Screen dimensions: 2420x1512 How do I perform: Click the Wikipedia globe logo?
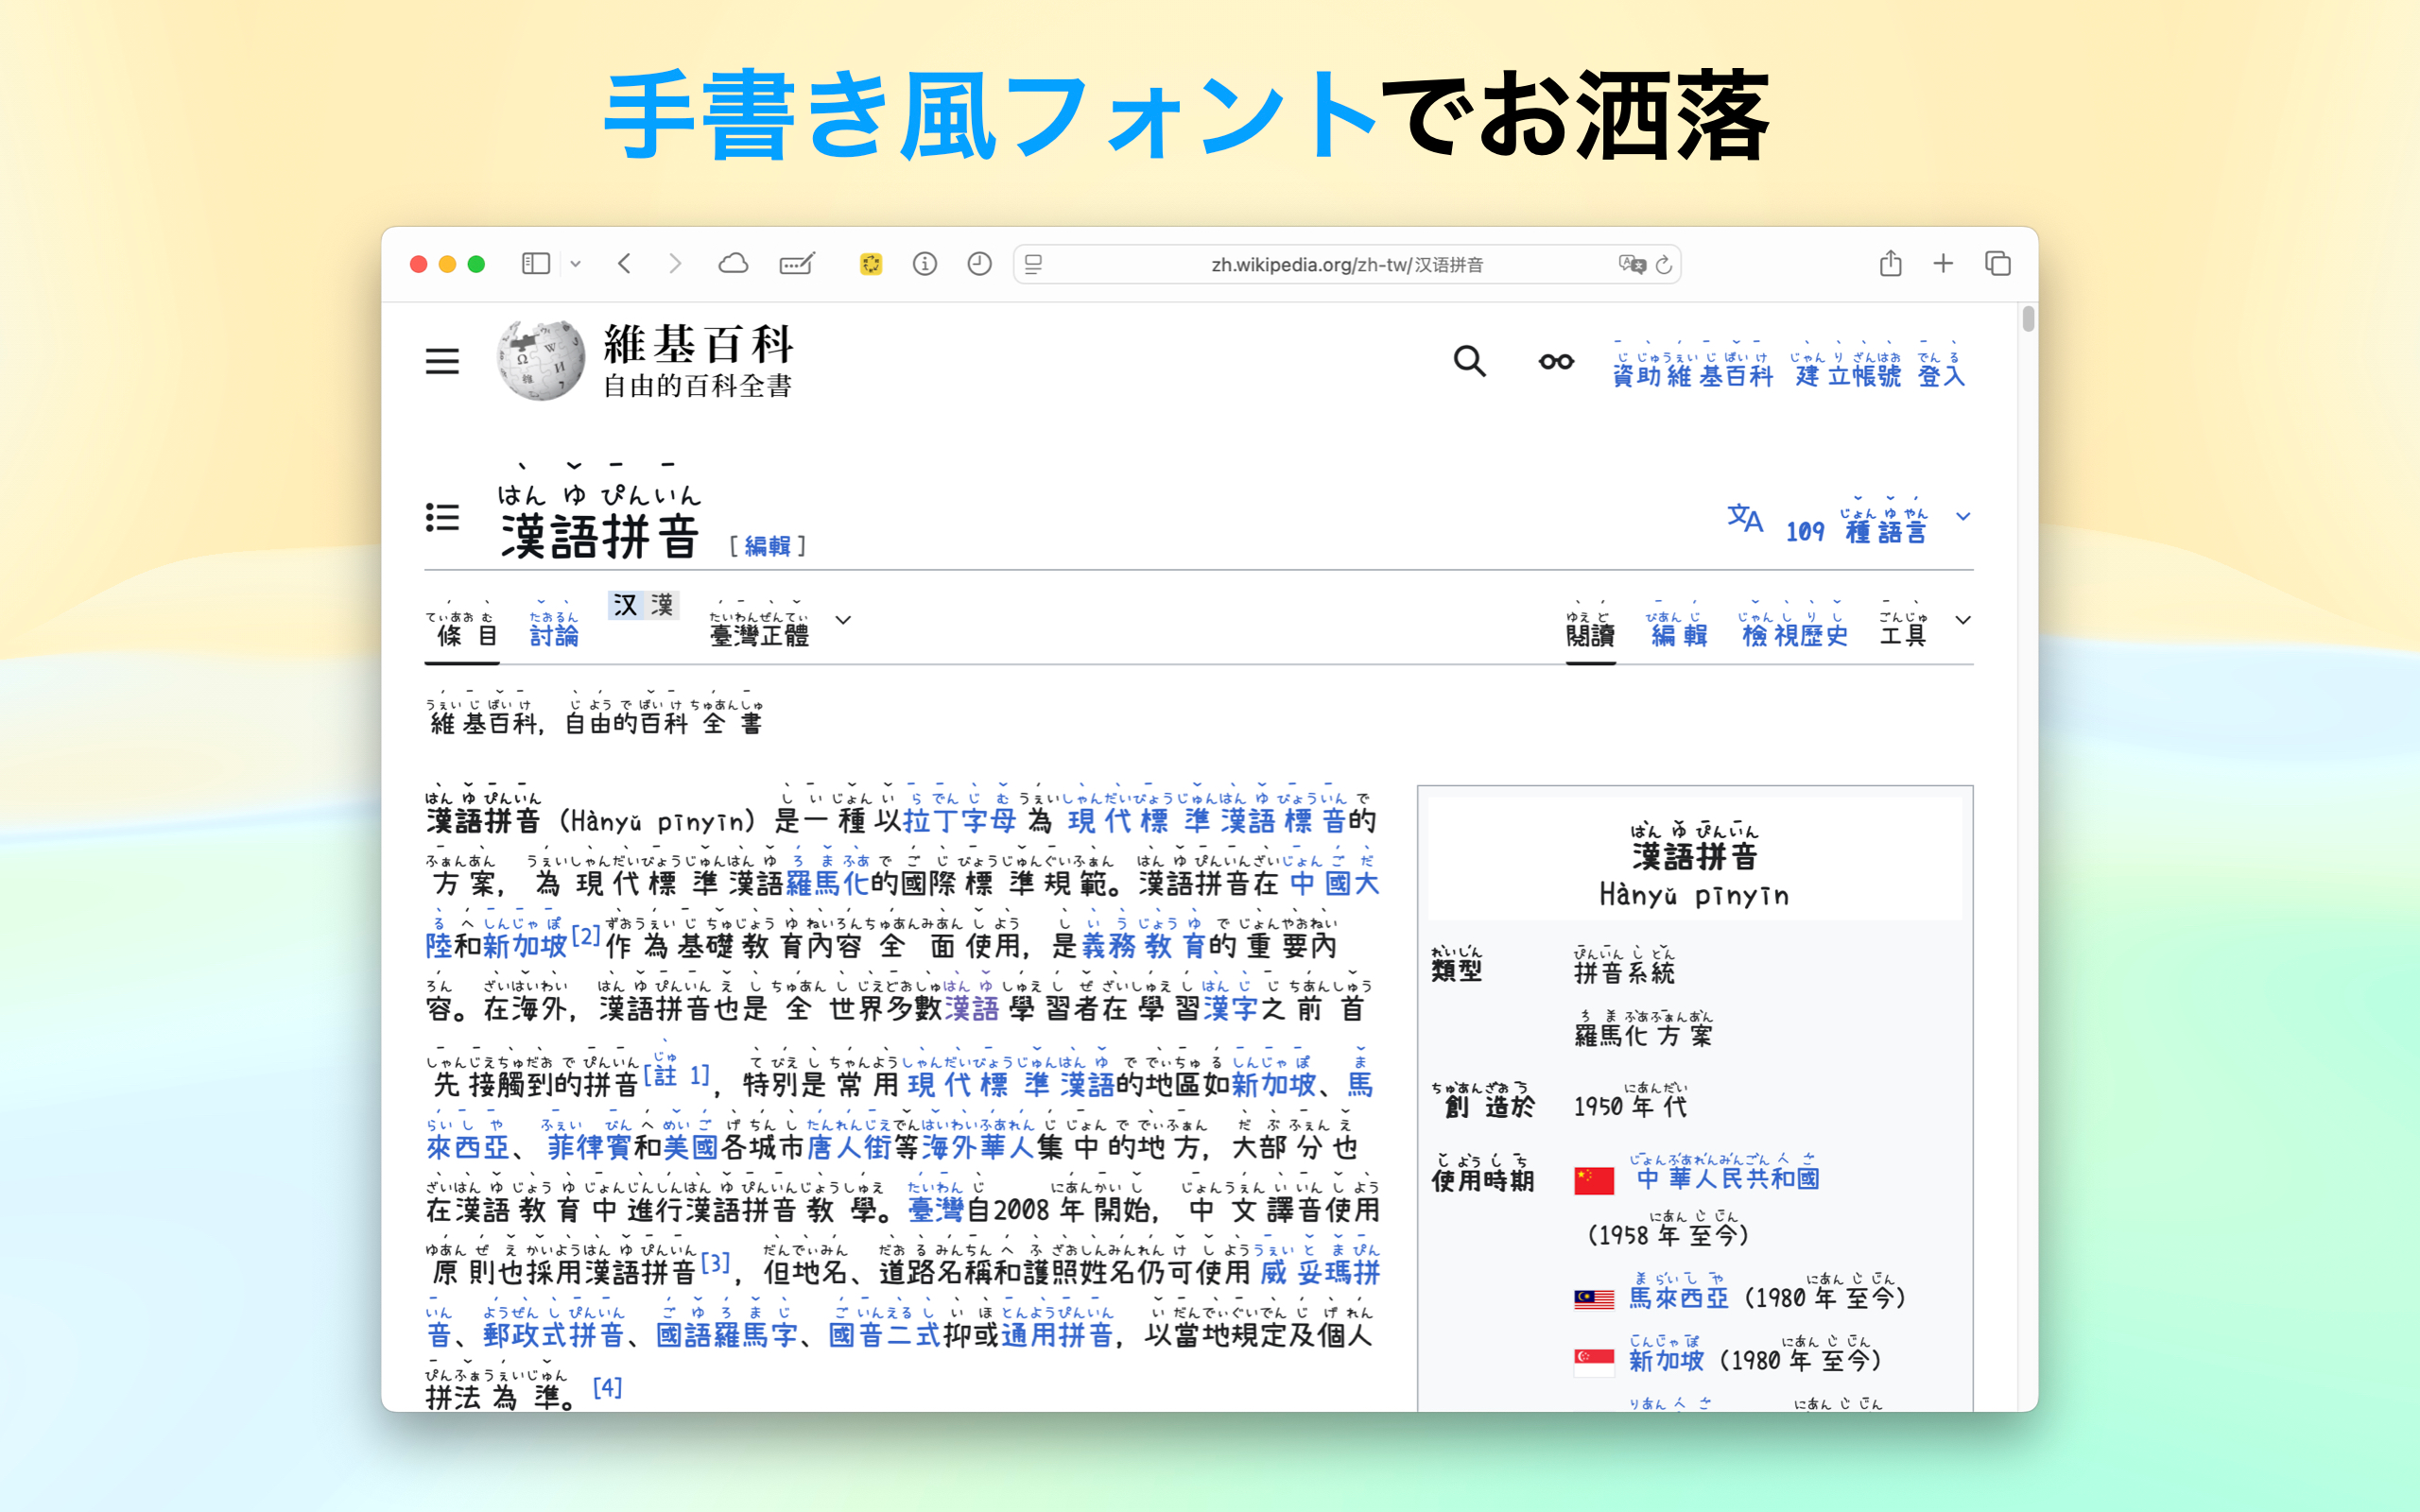[541, 360]
